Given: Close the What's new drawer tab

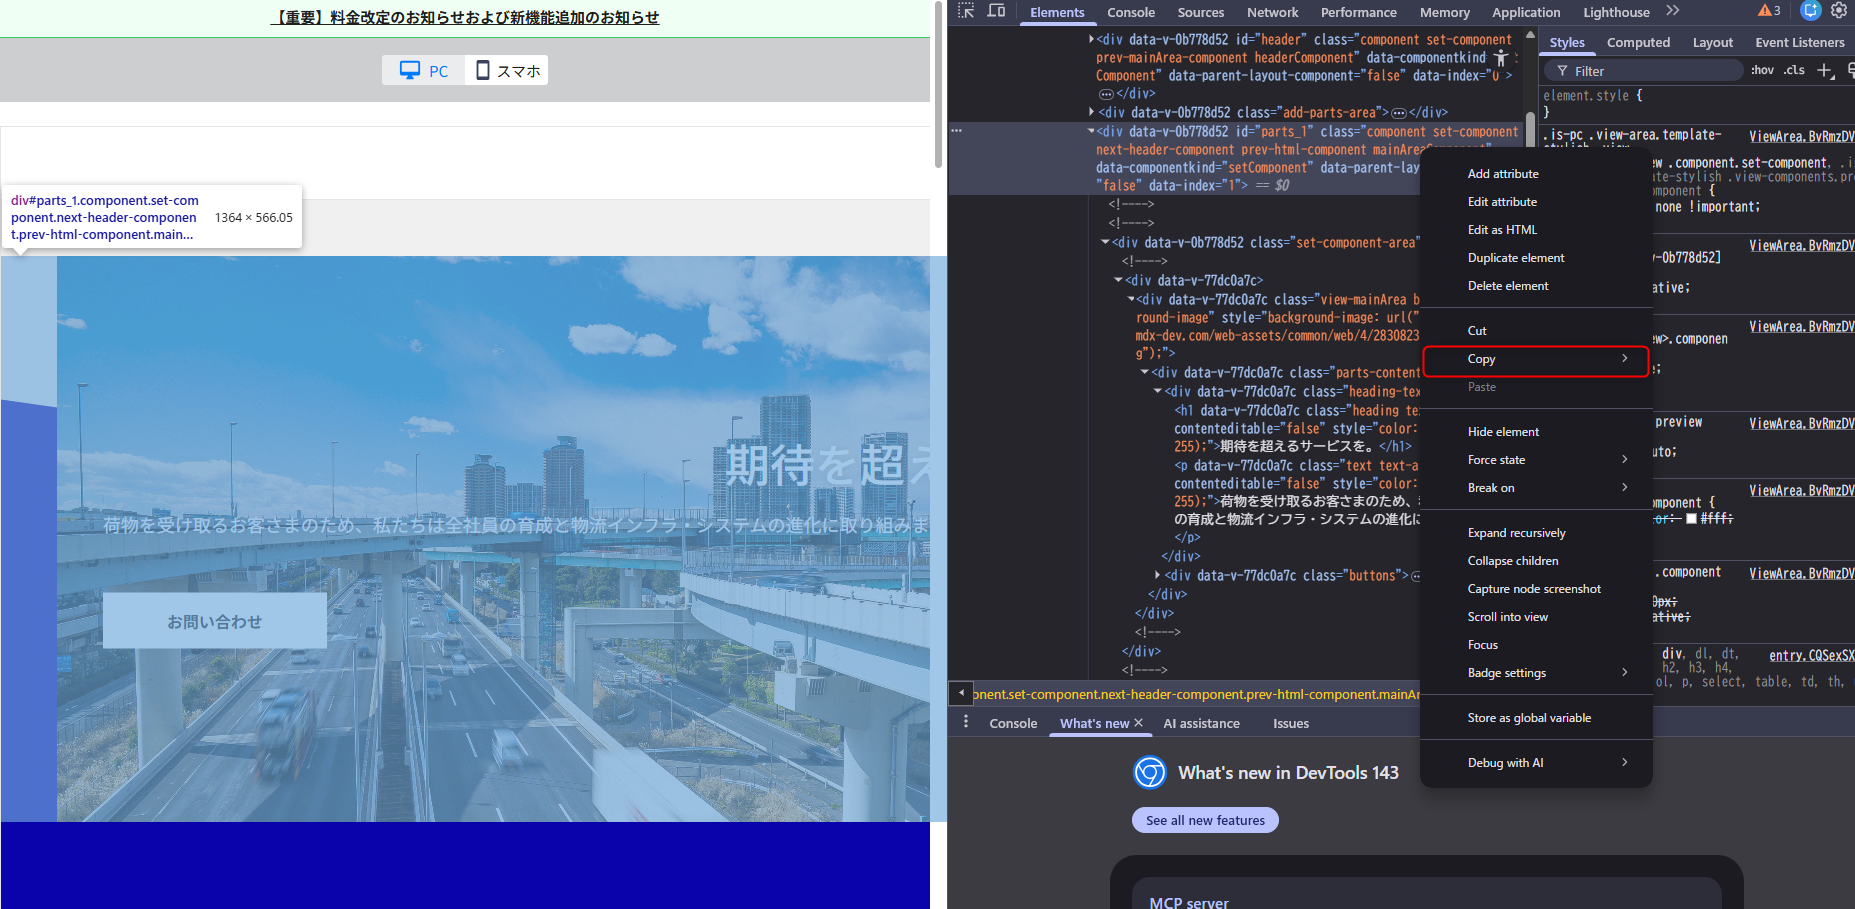Looking at the screenshot, I should click(x=1138, y=723).
